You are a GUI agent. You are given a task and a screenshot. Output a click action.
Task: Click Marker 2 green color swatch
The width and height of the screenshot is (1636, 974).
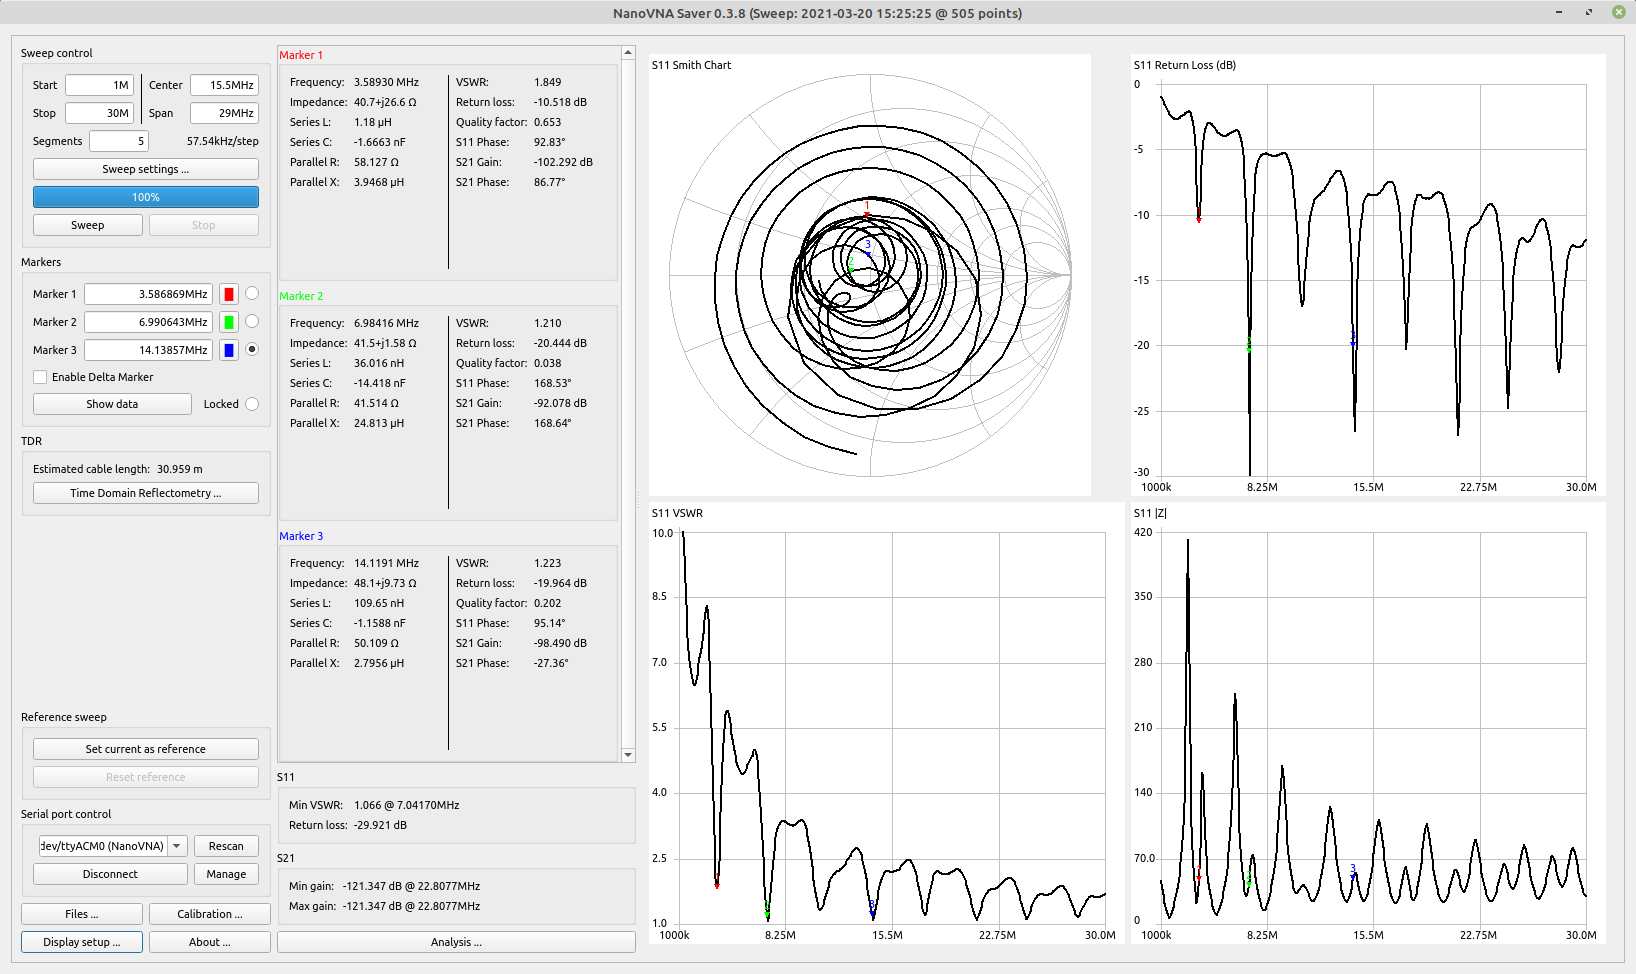tap(229, 322)
